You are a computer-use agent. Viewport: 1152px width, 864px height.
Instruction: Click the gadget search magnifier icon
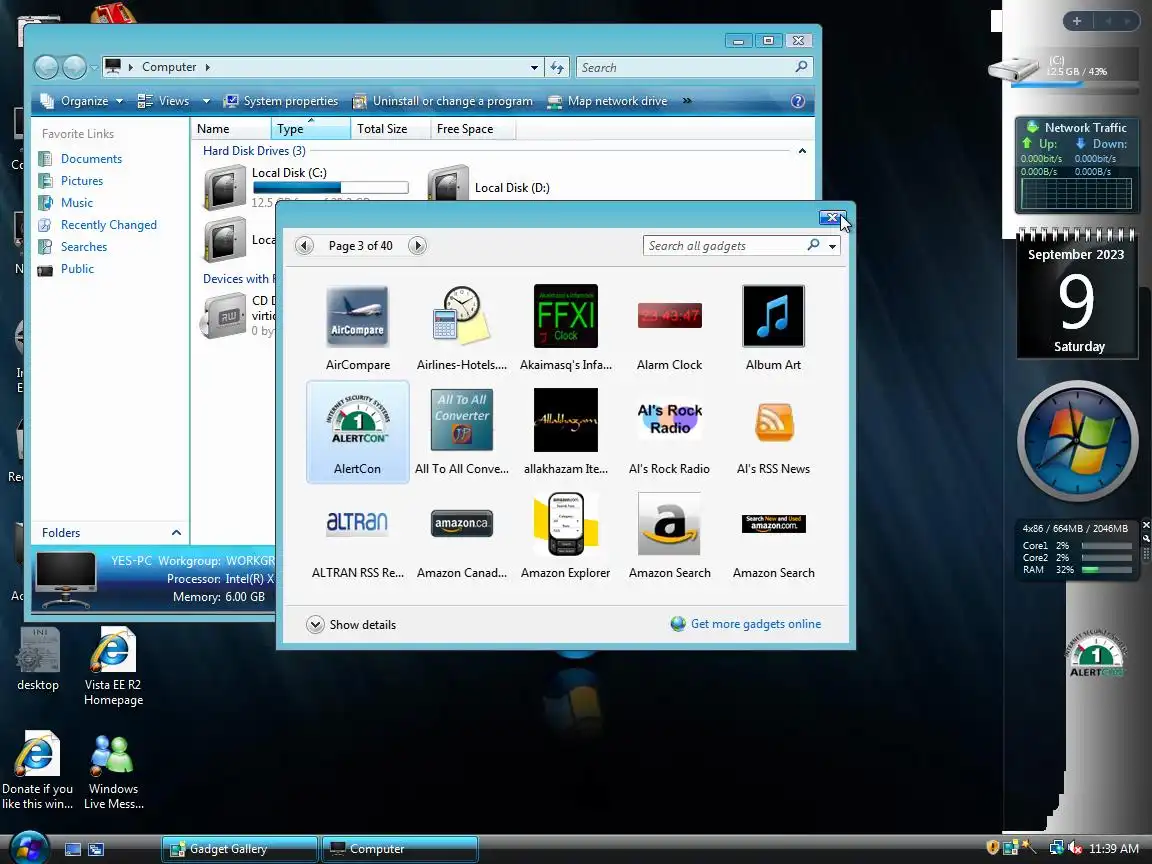point(813,245)
